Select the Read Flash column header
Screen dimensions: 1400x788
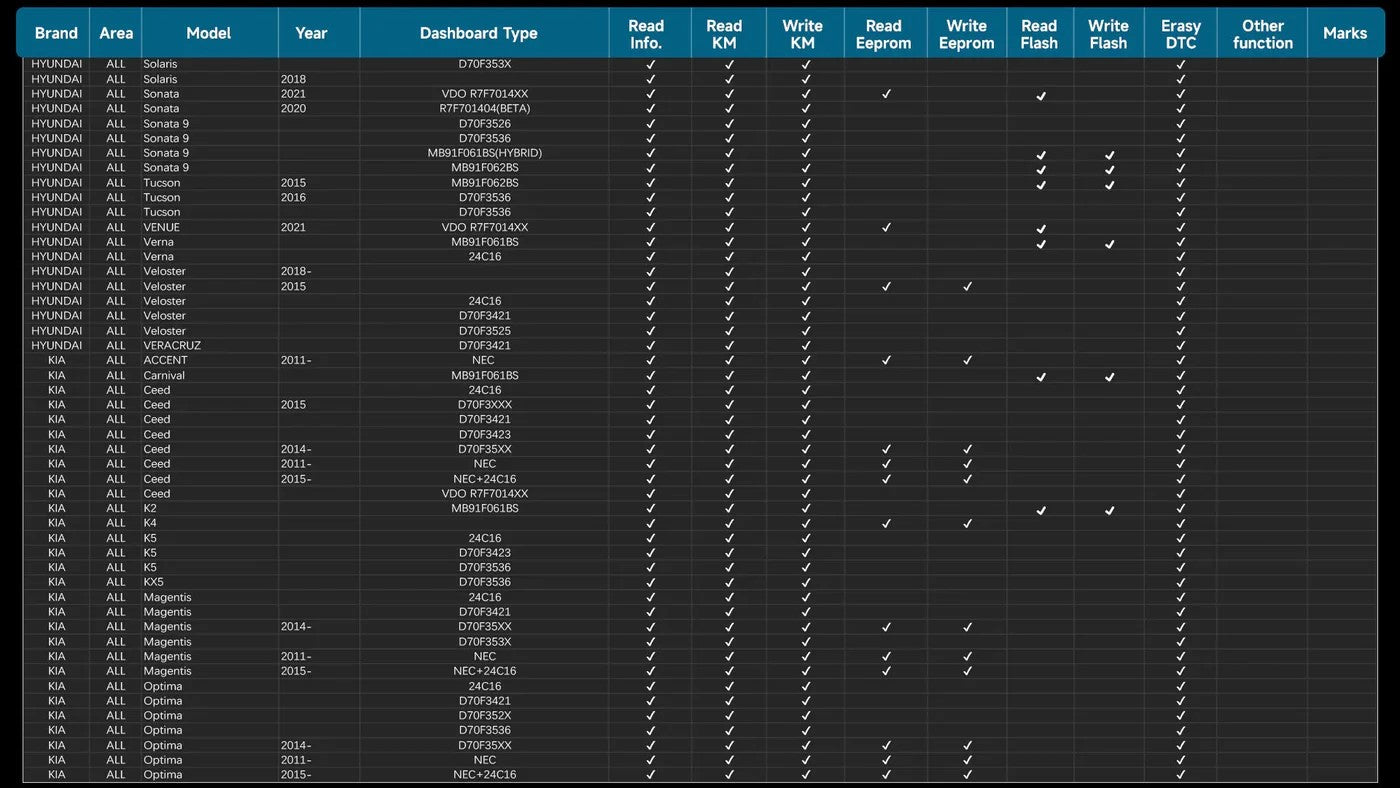pos(1039,34)
